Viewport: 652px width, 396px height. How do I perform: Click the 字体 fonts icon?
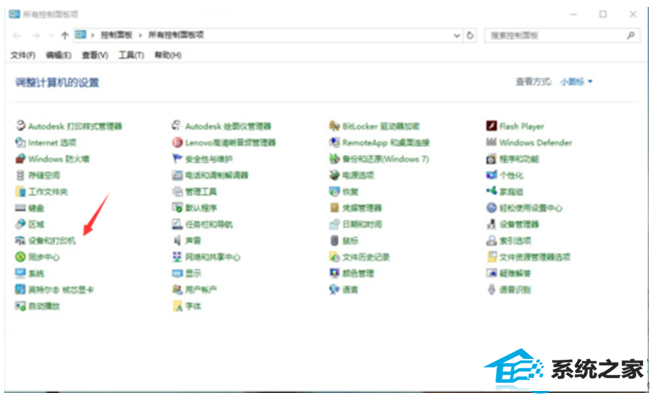coord(178,306)
